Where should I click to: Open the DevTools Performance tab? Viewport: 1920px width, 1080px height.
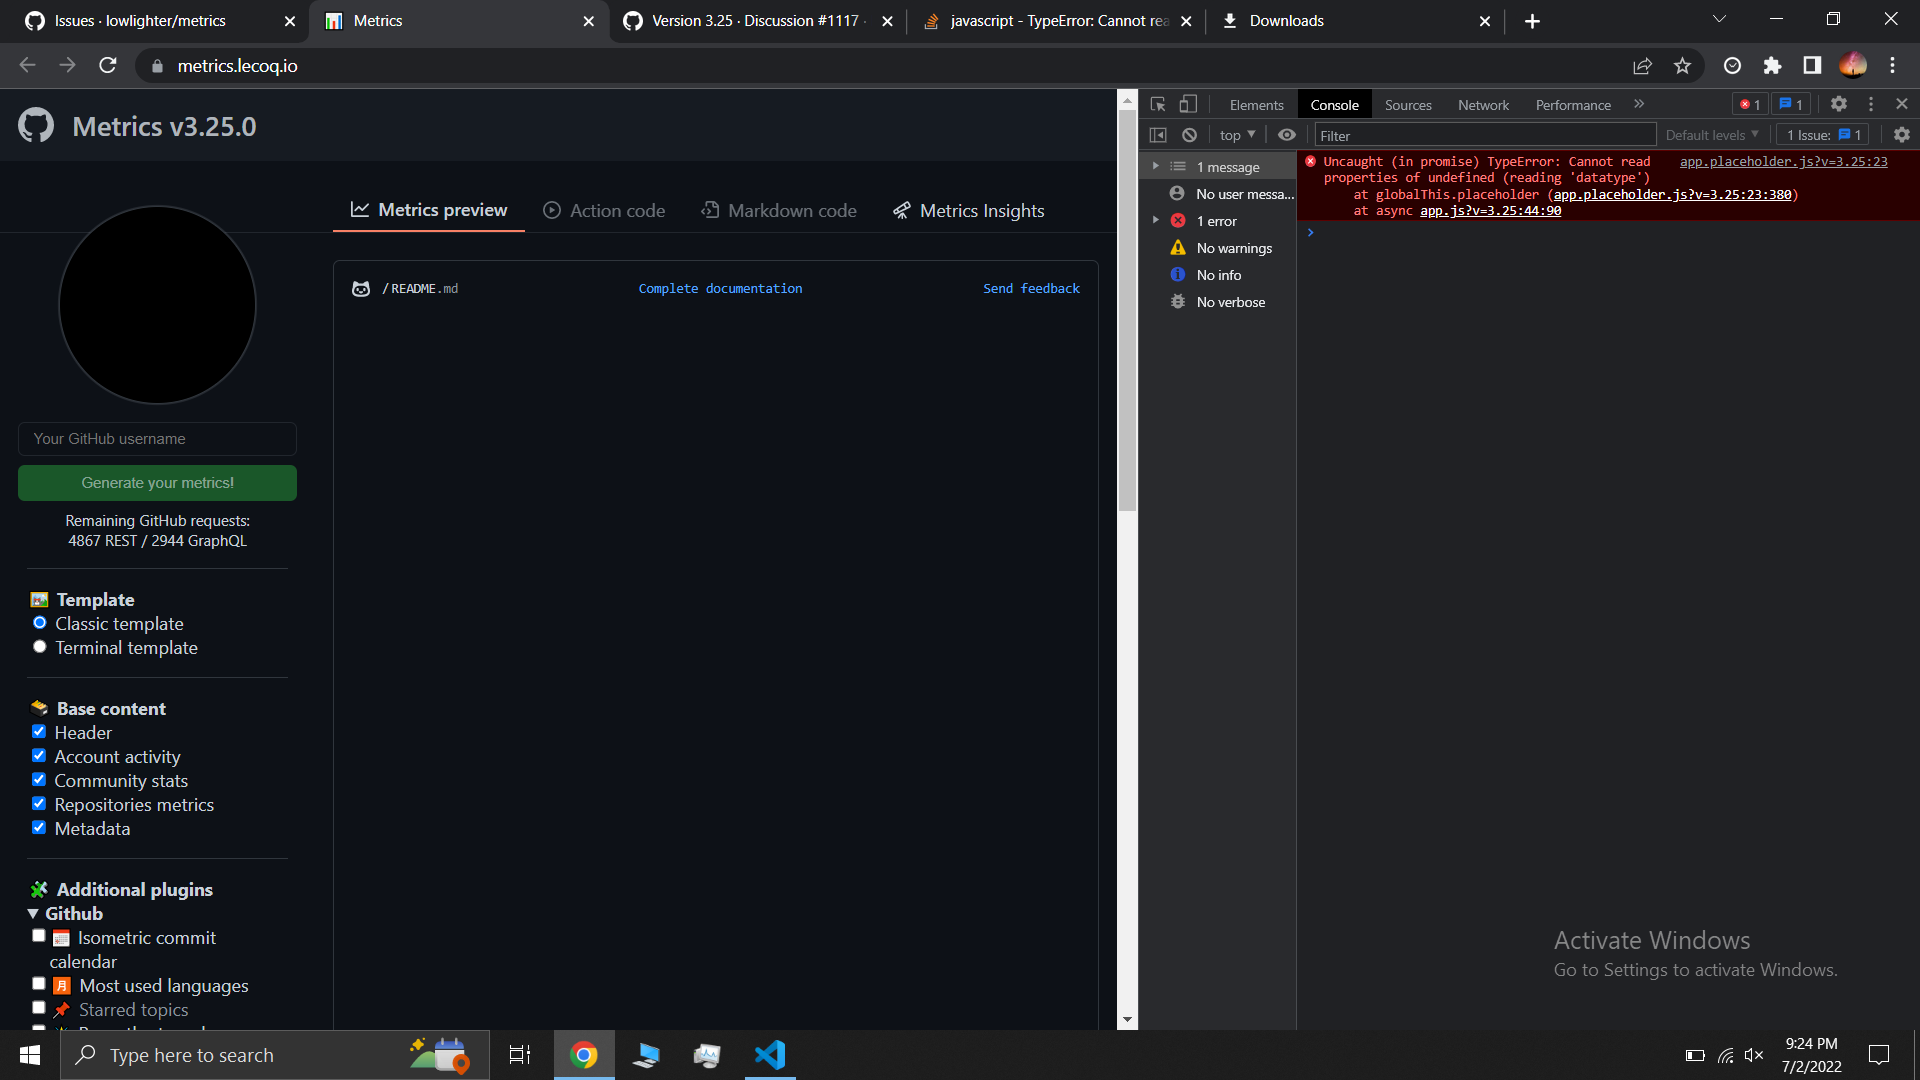click(x=1573, y=105)
